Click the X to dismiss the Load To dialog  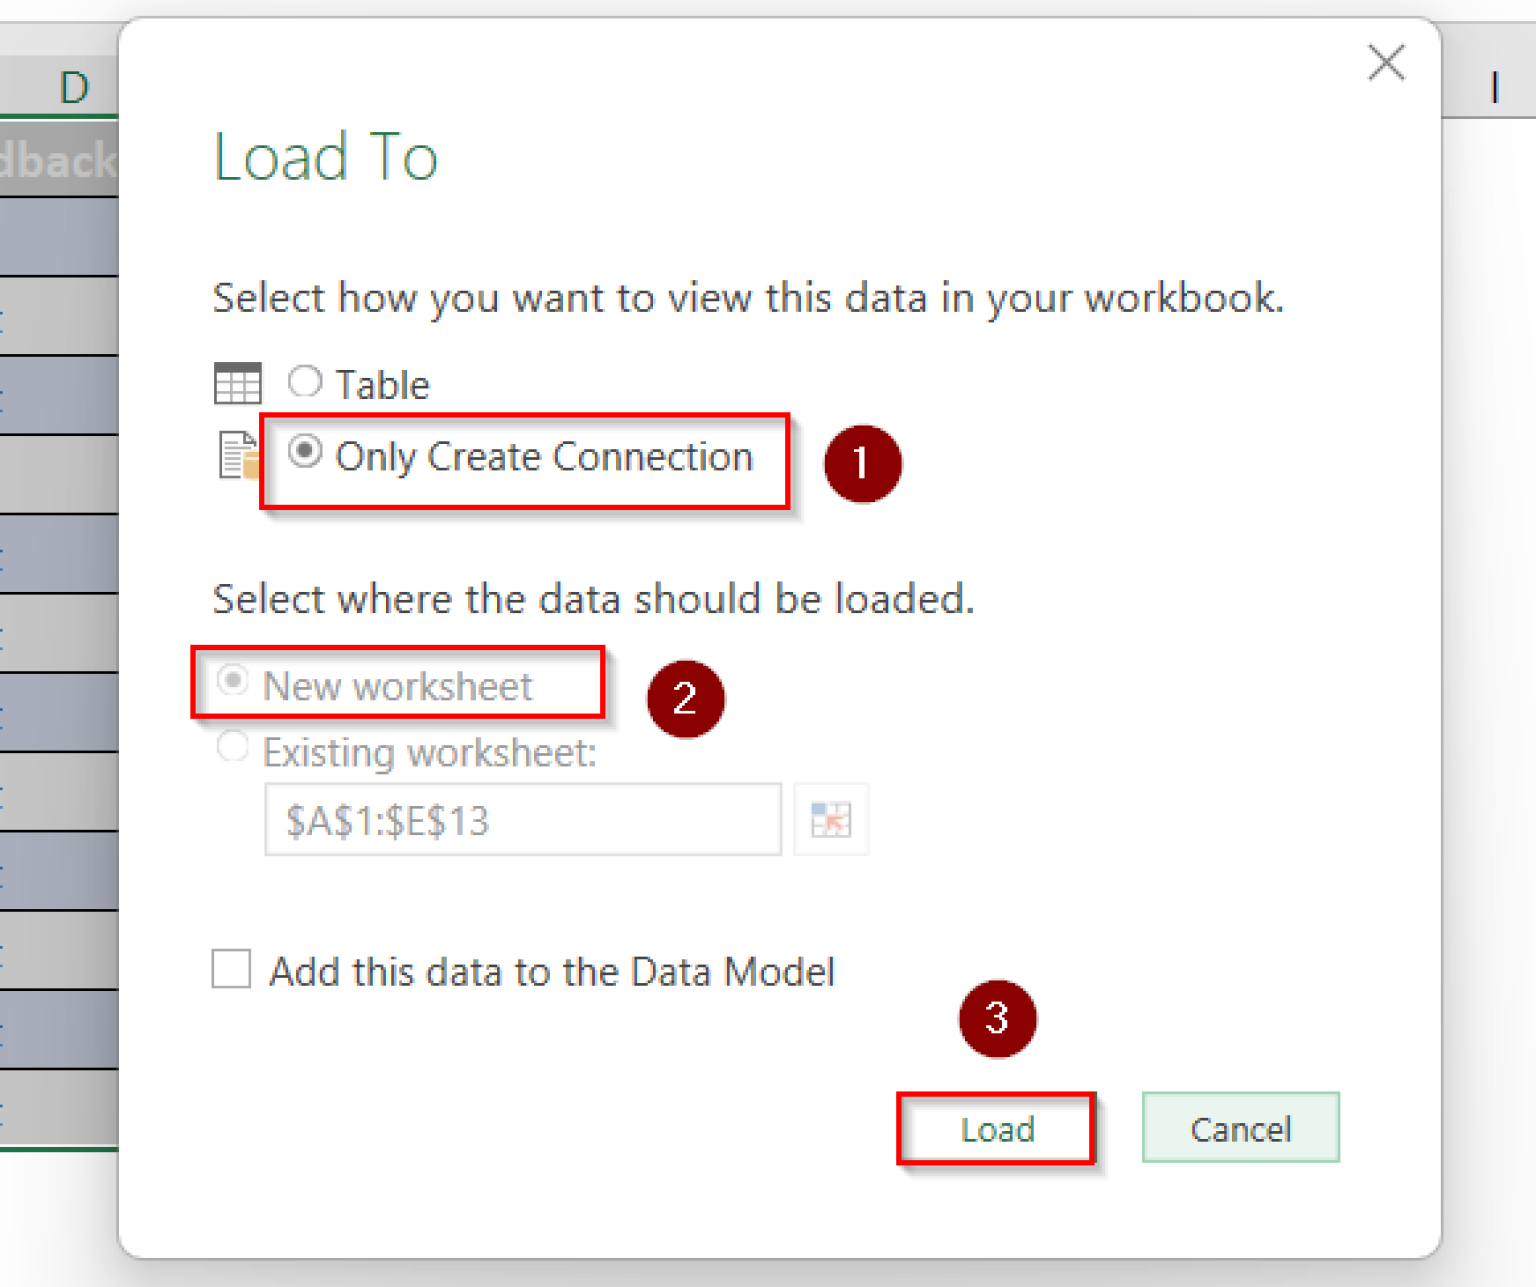click(x=1386, y=63)
